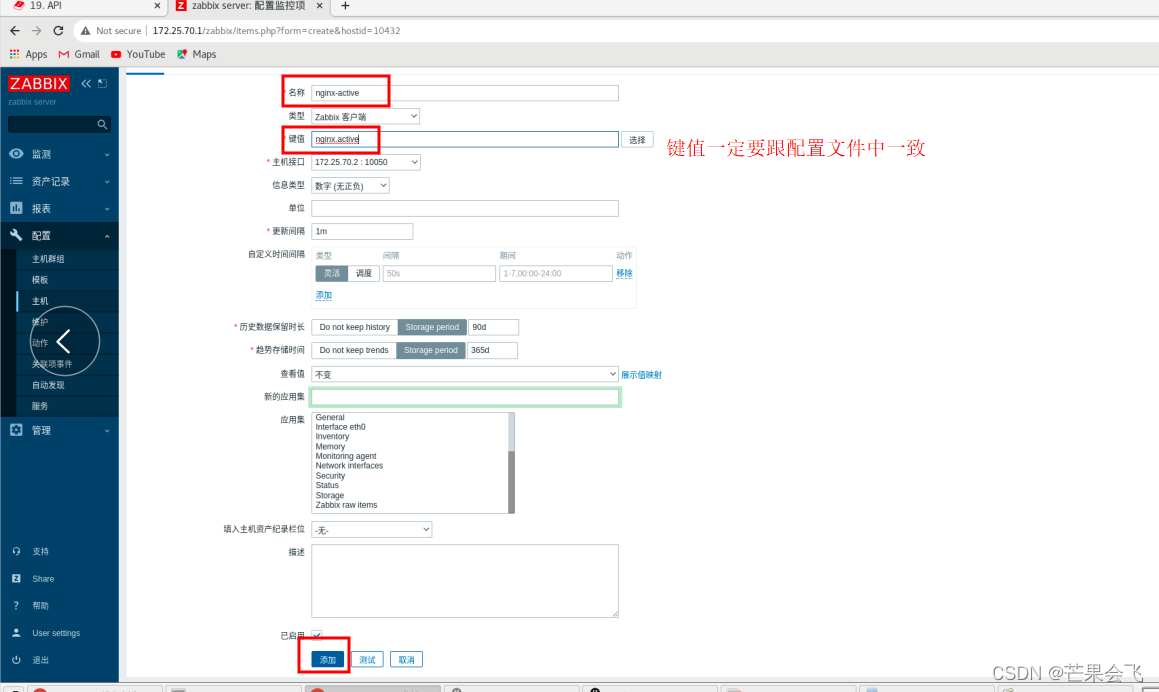The width and height of the screenshot is (1159, 692).
Task: Click the 更新间隔 input field
Action: (x=362, y=231)
